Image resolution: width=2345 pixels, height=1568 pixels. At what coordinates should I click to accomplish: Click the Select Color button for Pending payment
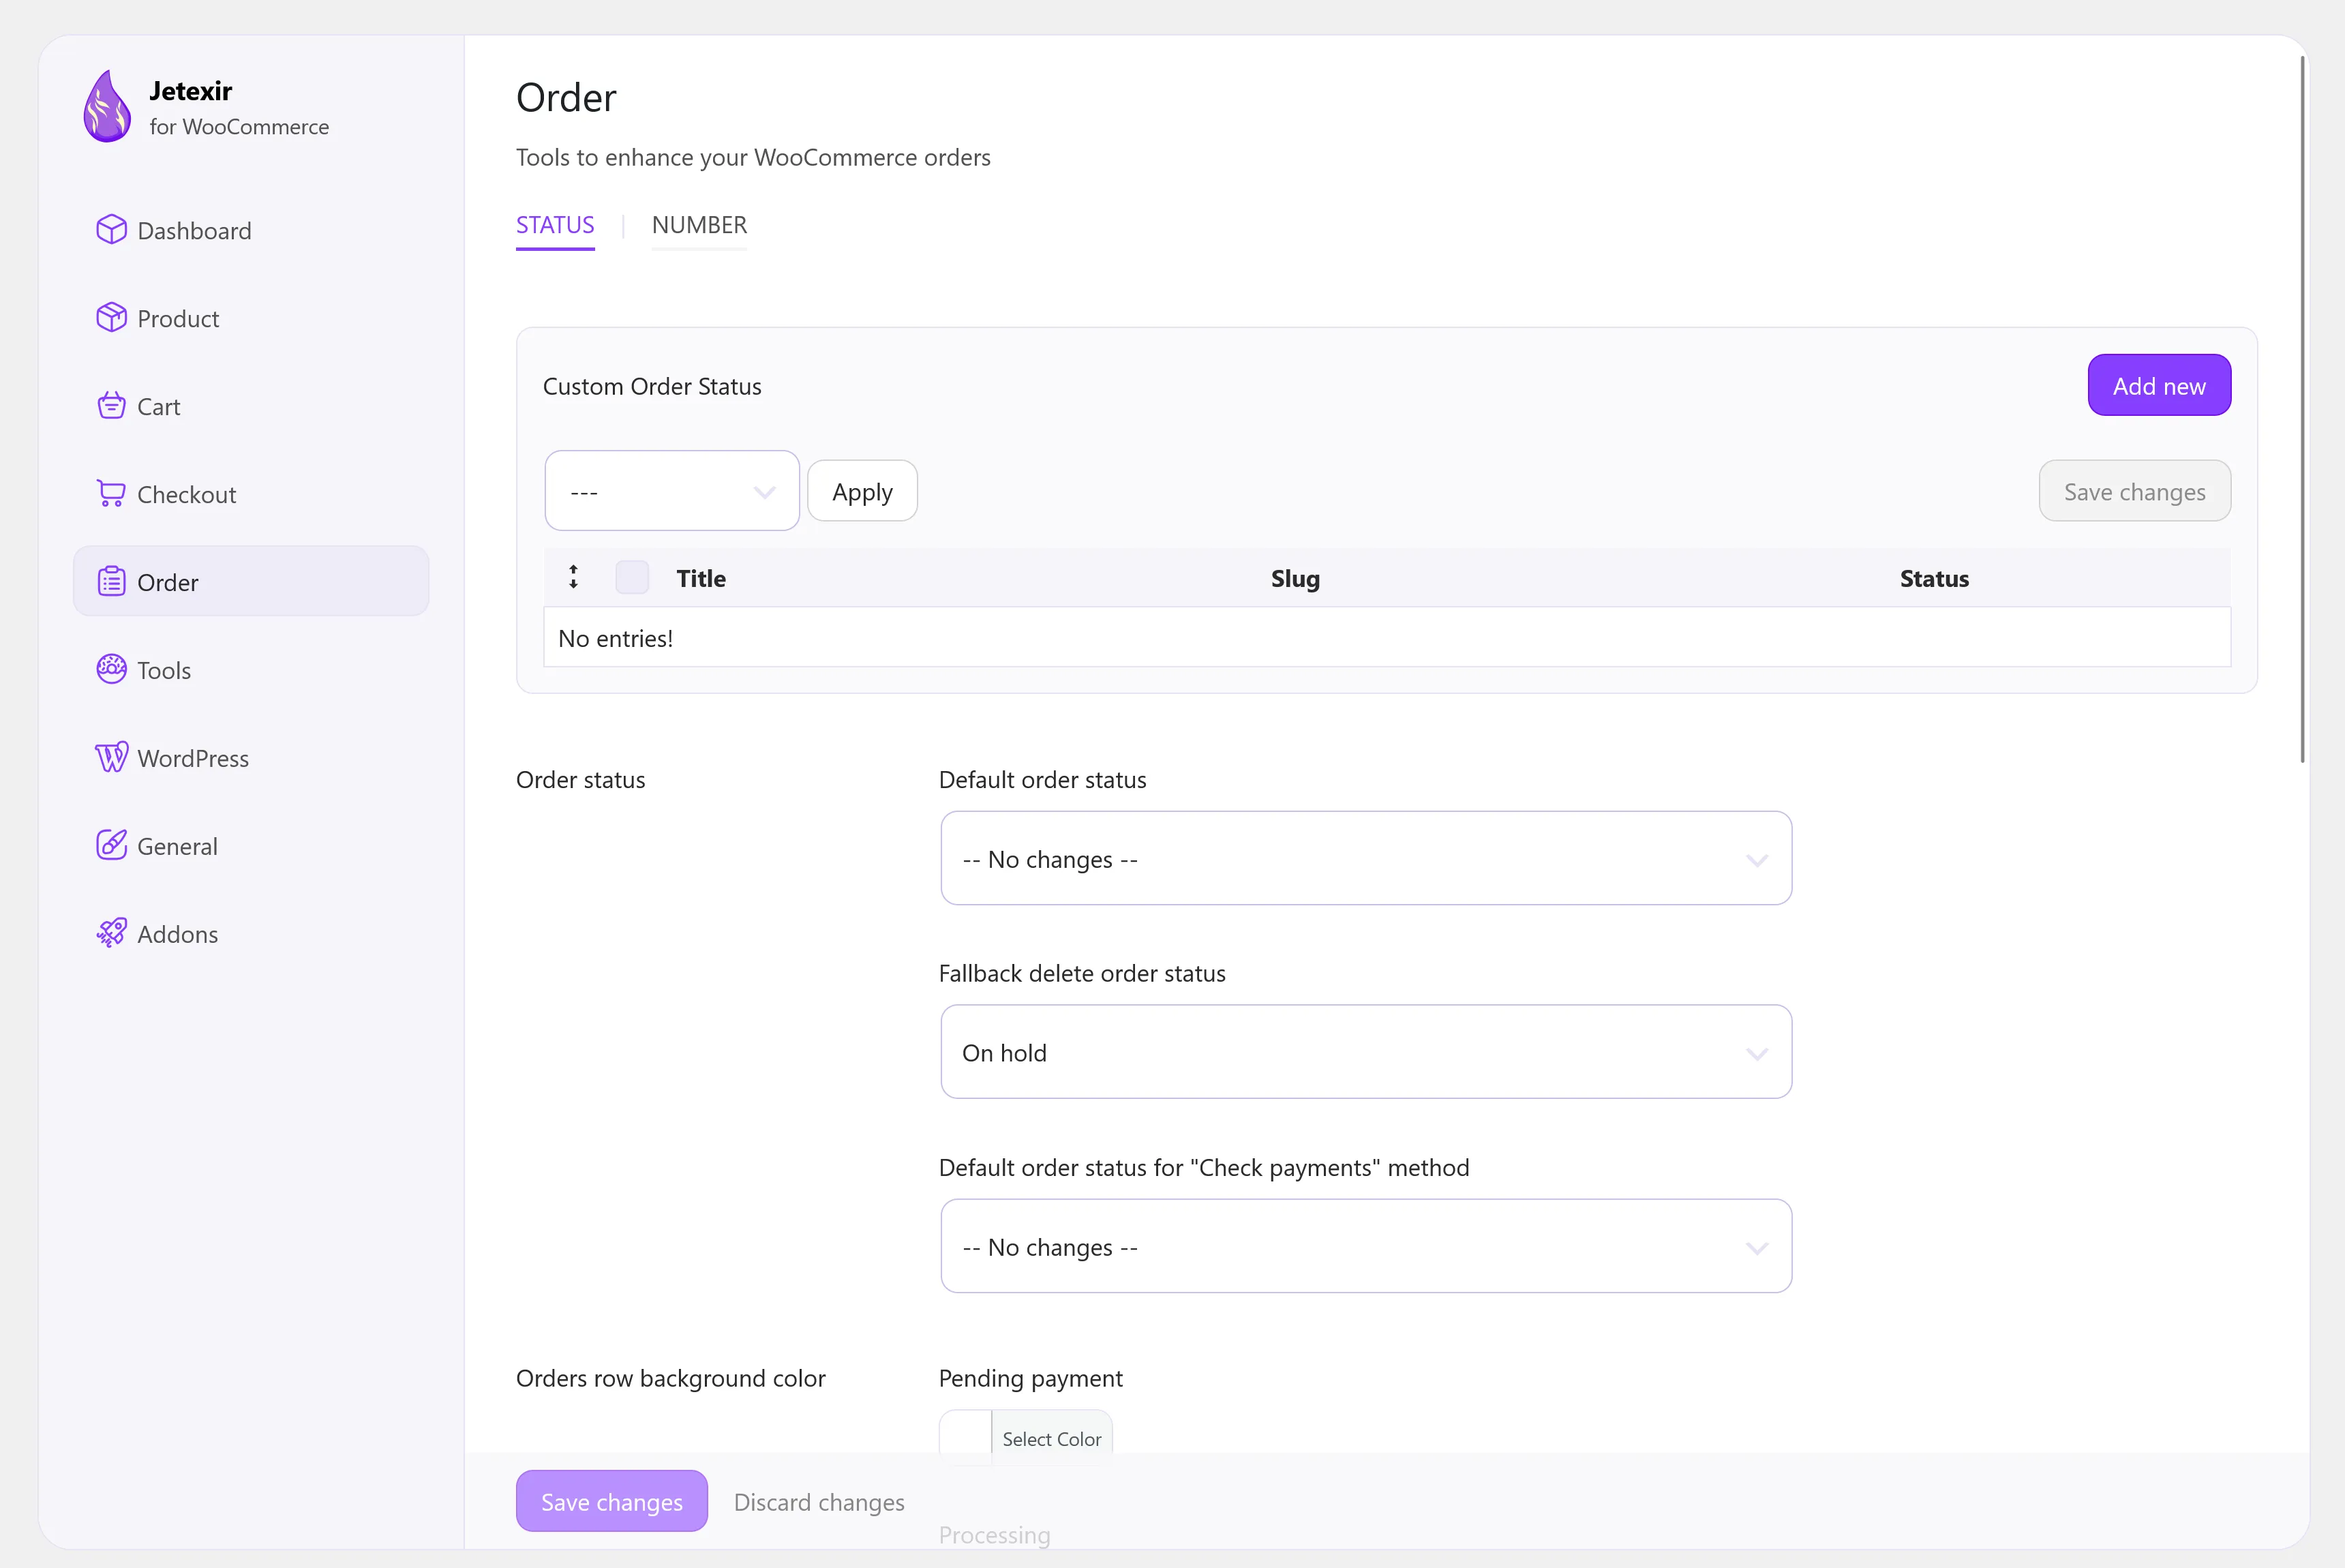[1052, 1438]
